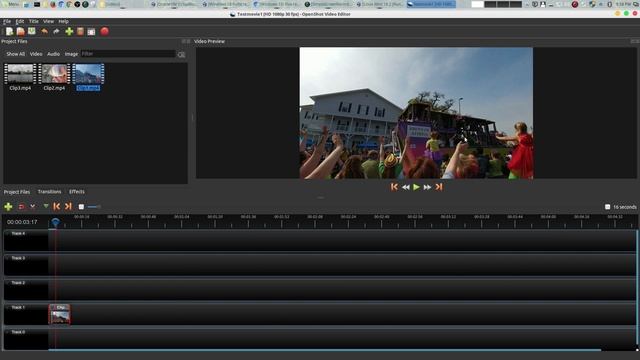Click the clock in the system tray

point(624,4)
